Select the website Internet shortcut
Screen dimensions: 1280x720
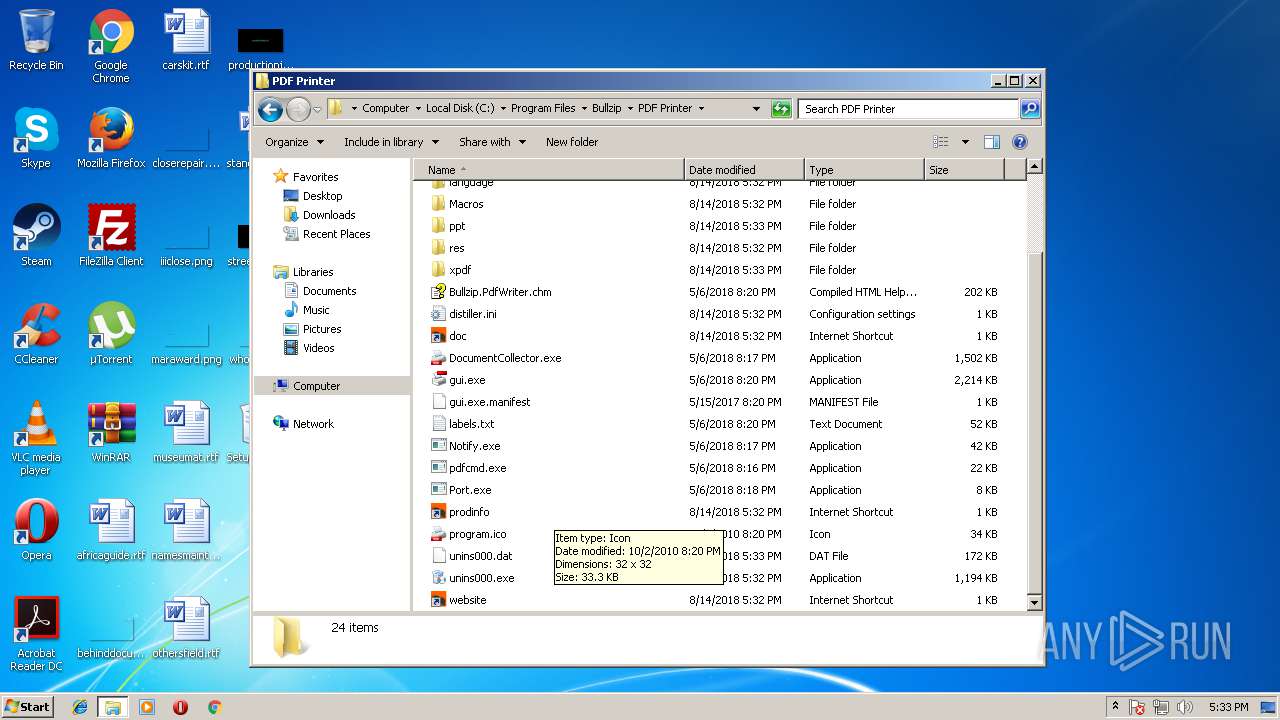pyautogui.click(x=467, y=600)
